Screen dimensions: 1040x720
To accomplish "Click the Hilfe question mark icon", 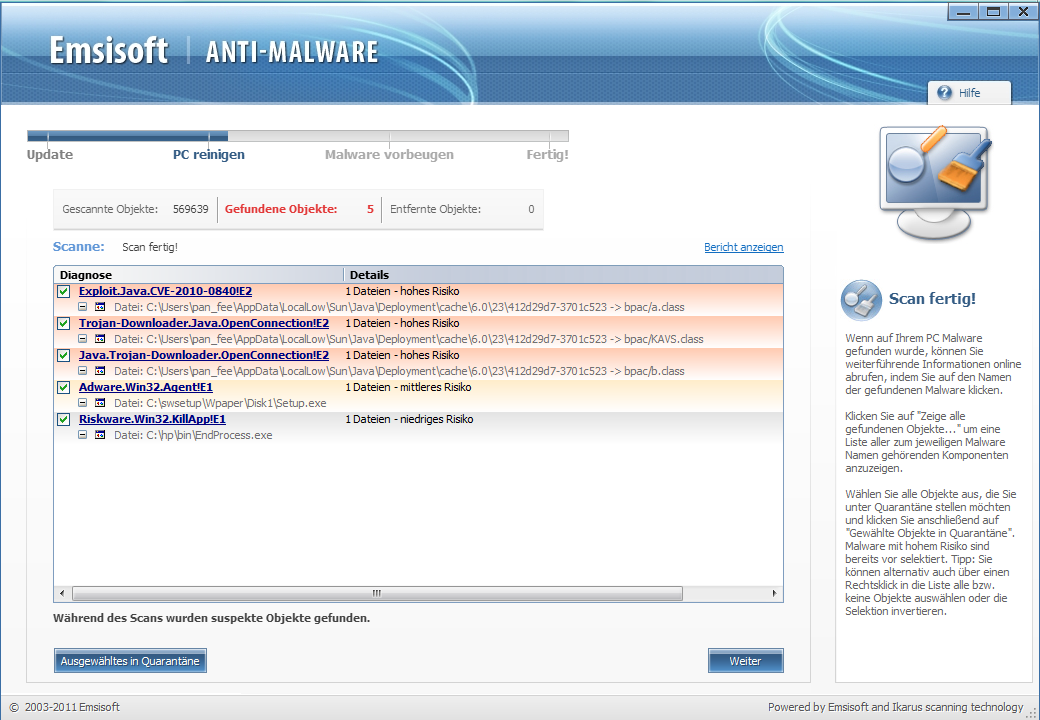I will coord(944,93).
